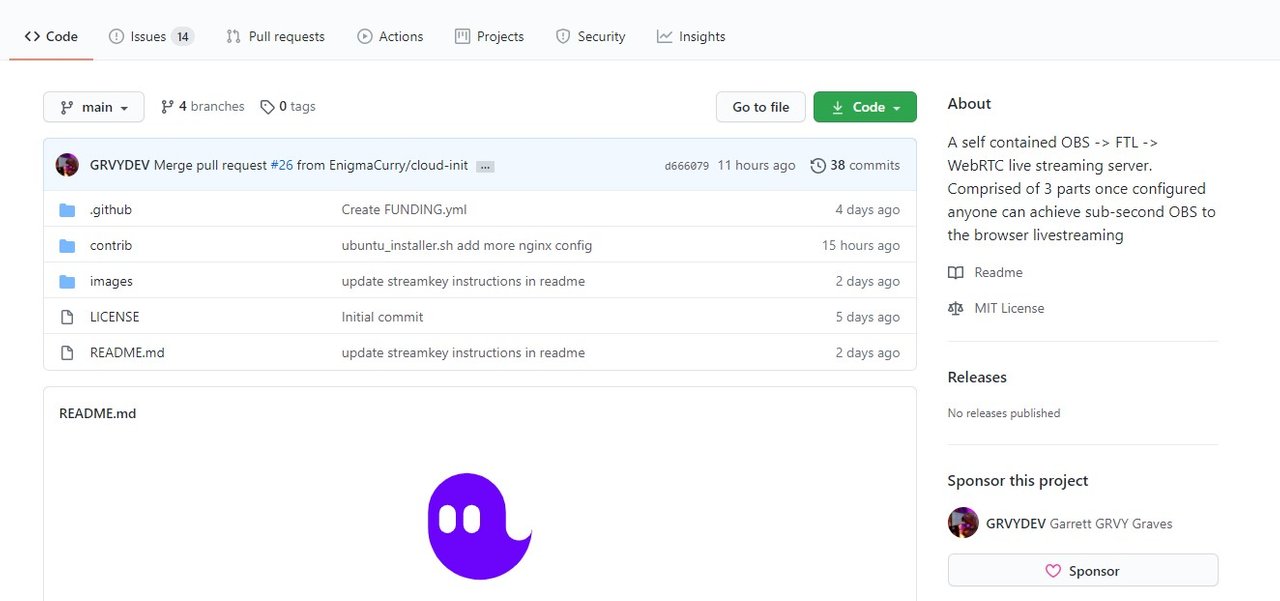Open pull request #26 link

(x=282, y=165)
